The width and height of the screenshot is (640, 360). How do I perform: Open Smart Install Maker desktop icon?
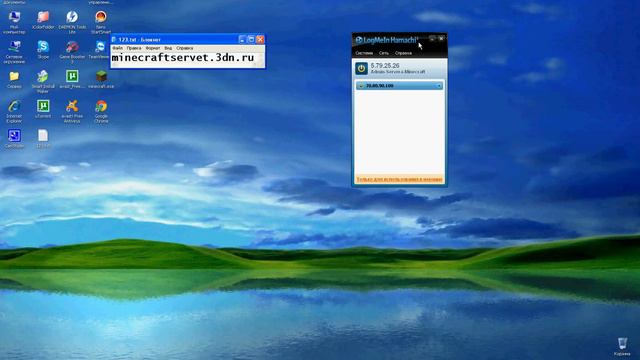(43, 76)
